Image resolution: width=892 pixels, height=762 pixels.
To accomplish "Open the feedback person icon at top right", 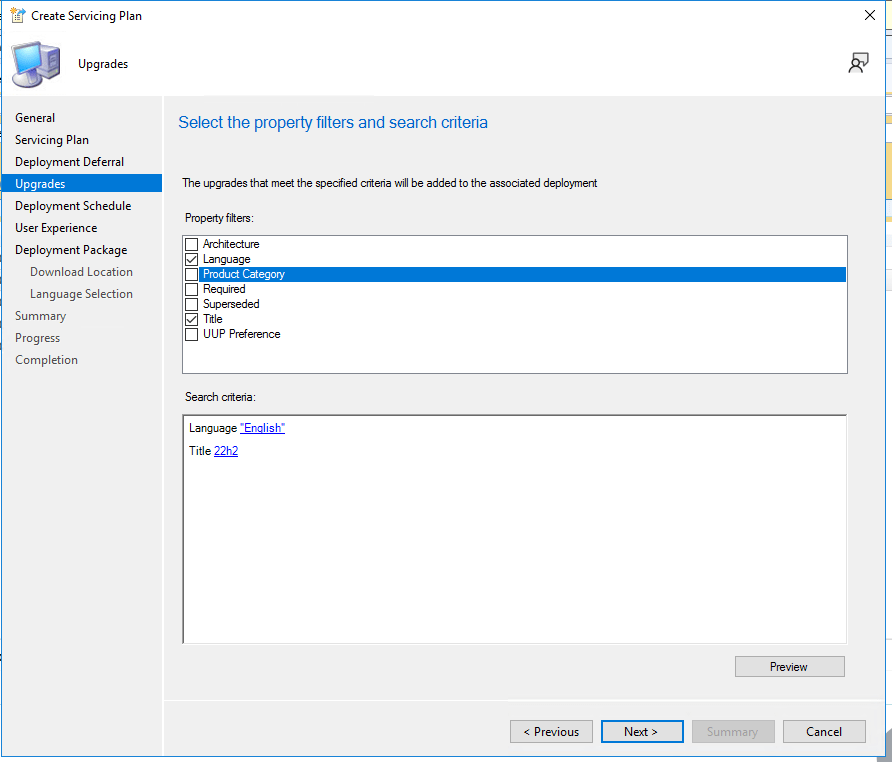I will click(x=858, y=62).
